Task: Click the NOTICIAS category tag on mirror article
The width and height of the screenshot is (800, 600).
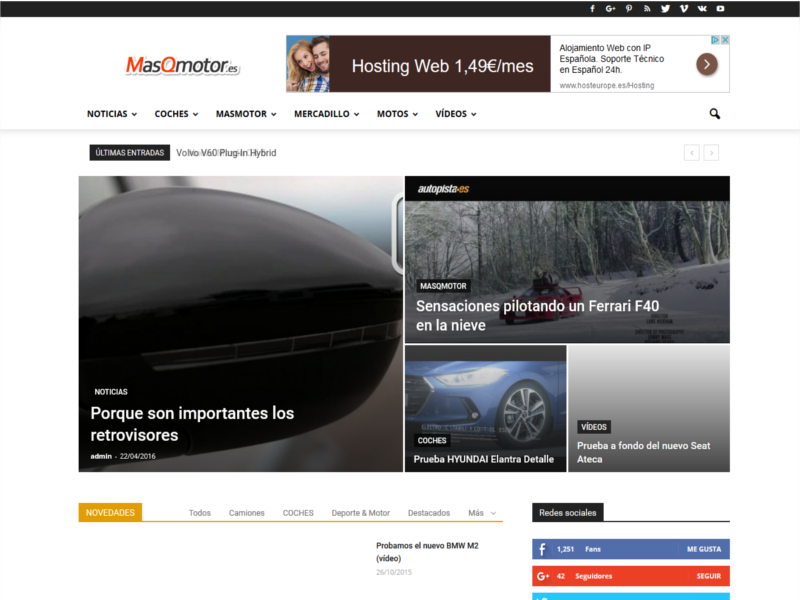Action: tap(111, 392)
